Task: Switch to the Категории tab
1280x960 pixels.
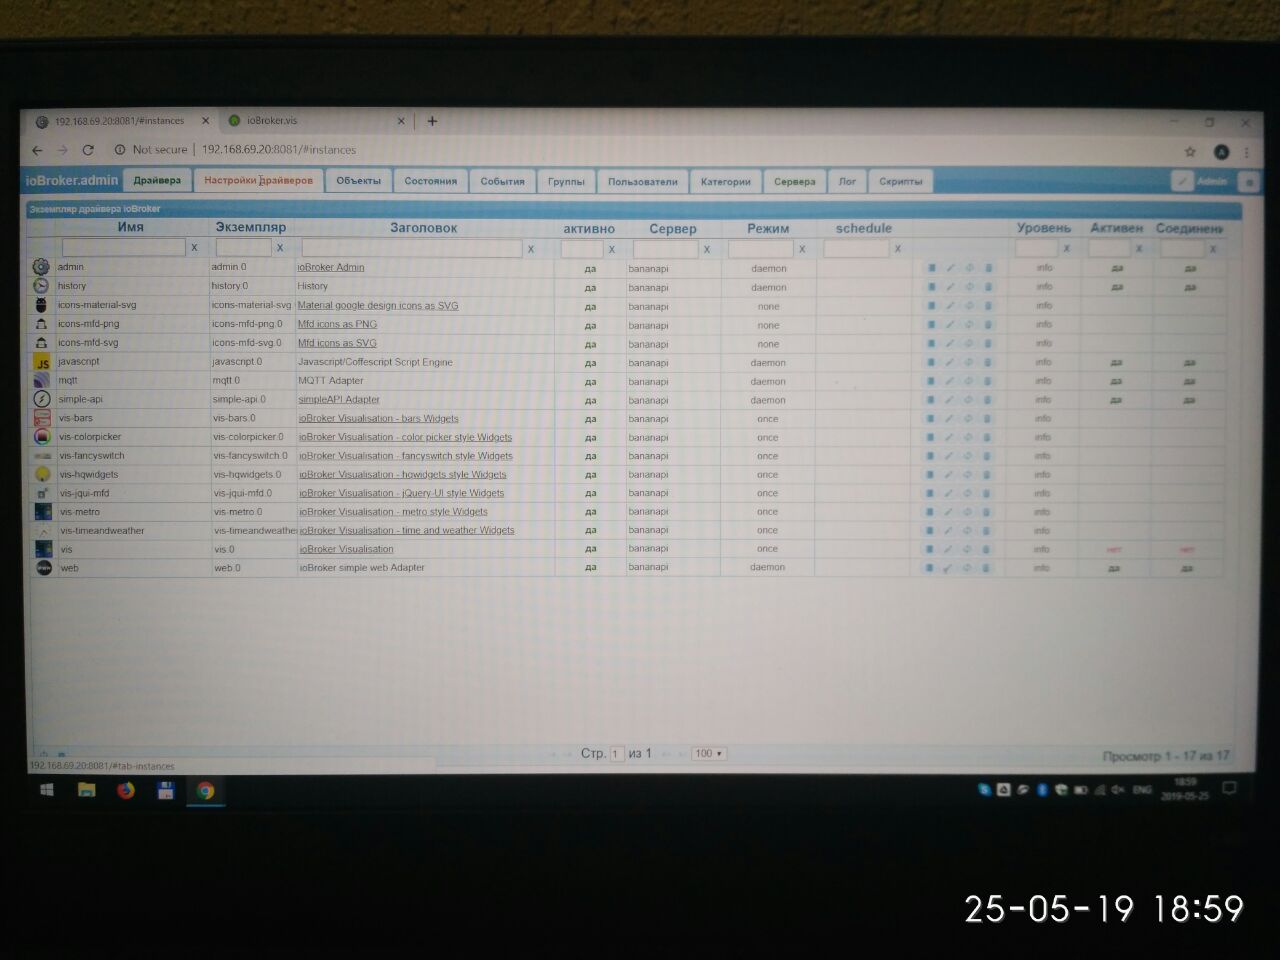Action: click(x=725, y=182)
